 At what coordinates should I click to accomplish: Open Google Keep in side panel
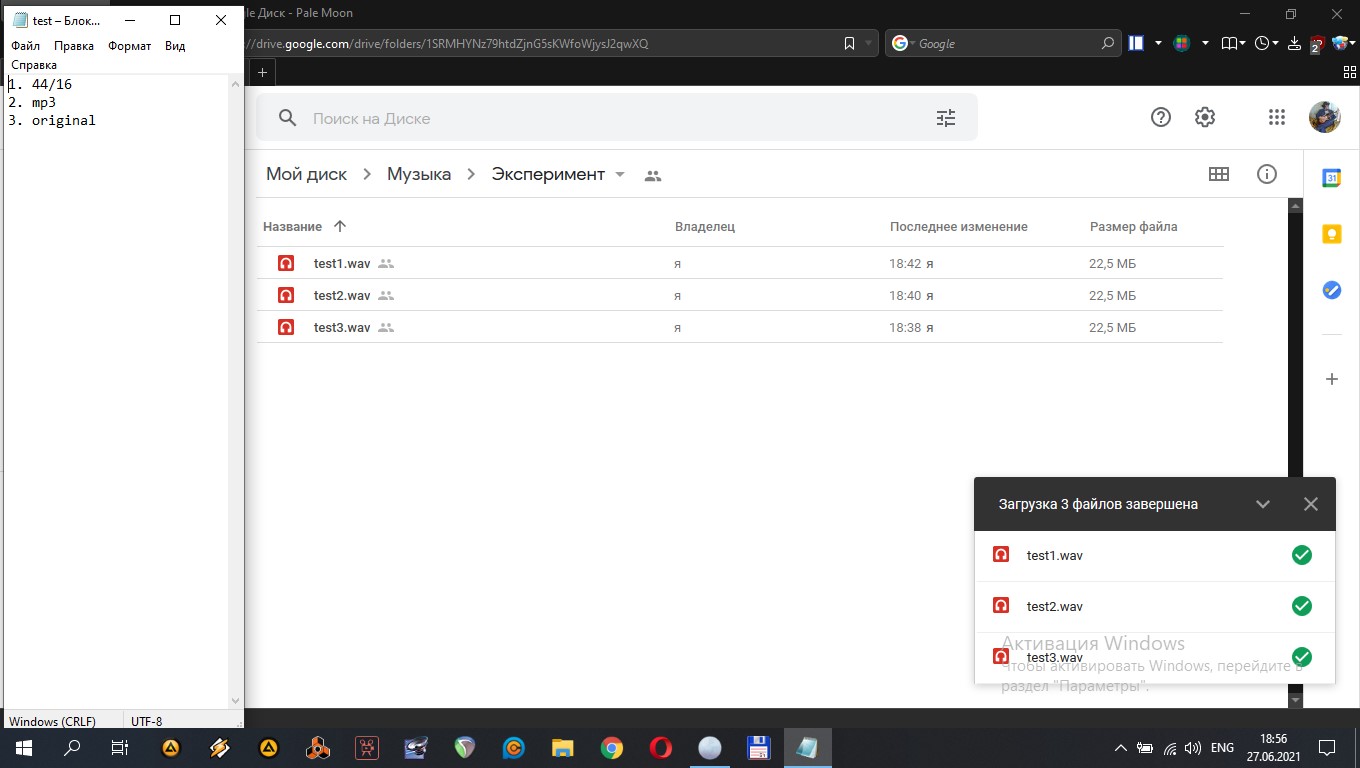point(1332,234)
